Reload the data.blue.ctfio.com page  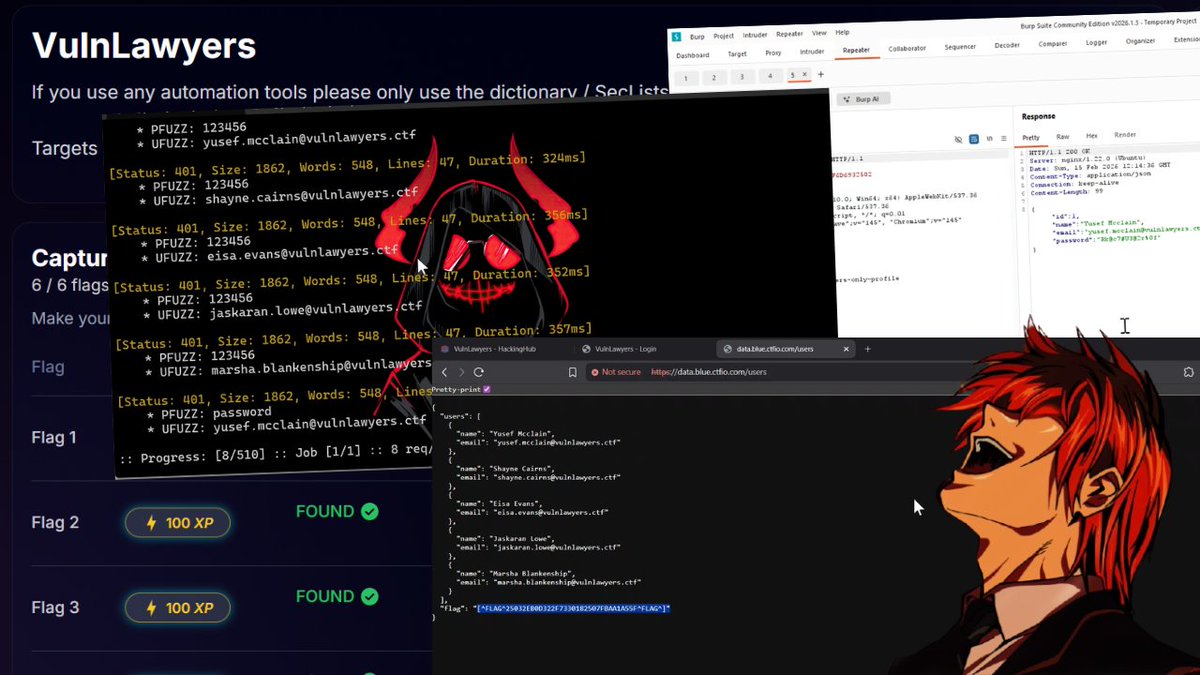point(480,372)
